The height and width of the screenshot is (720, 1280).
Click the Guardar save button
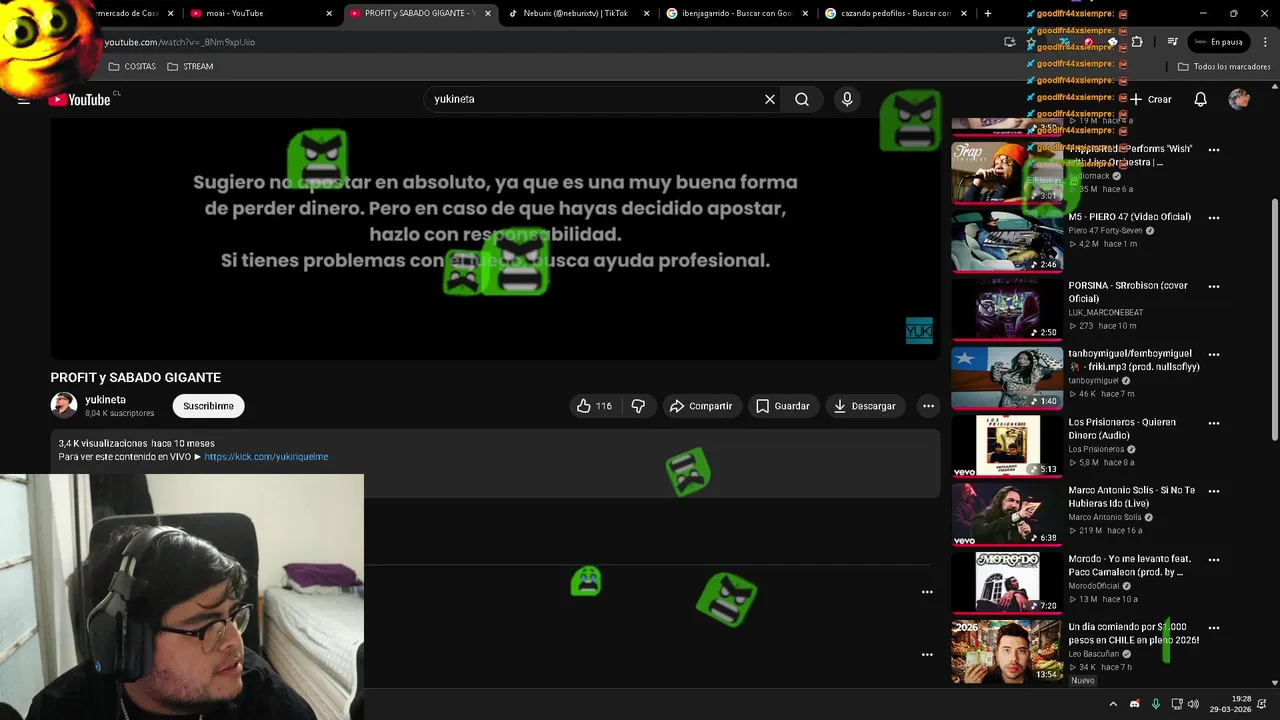[782, 406]
